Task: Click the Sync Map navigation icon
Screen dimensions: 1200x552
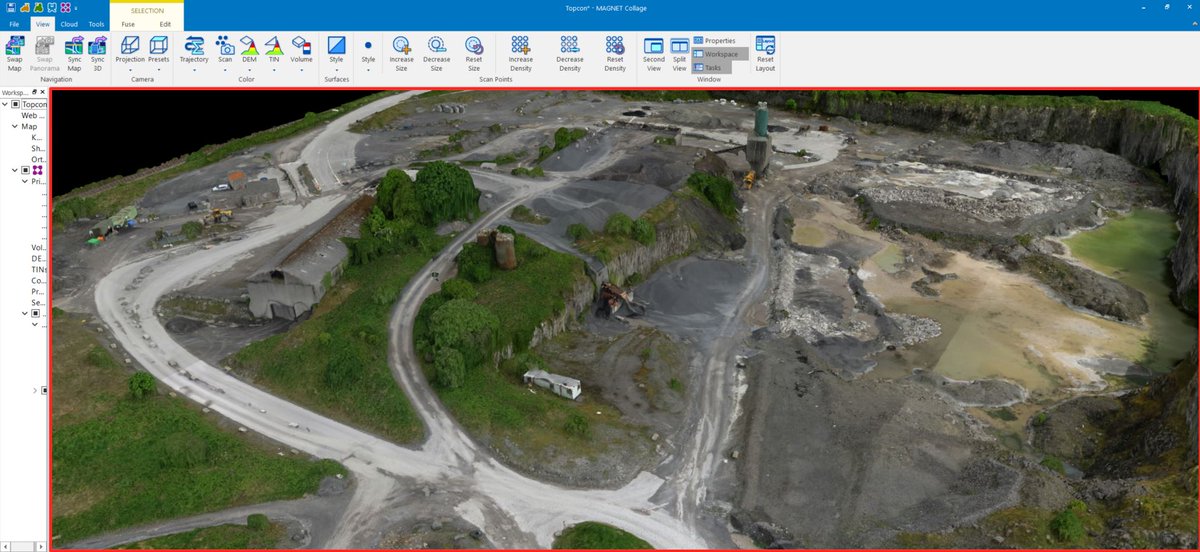Action: click(74, 45)
